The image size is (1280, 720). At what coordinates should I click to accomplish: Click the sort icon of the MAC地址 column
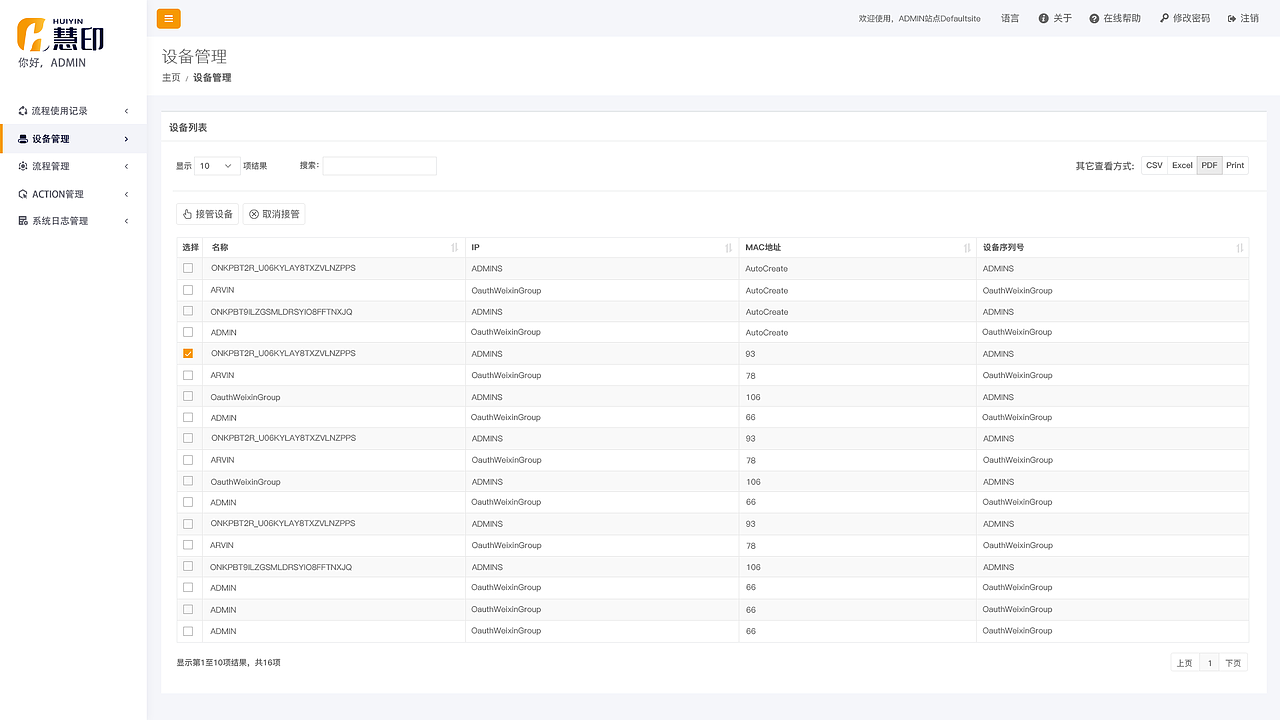click(x=967, y=248)
